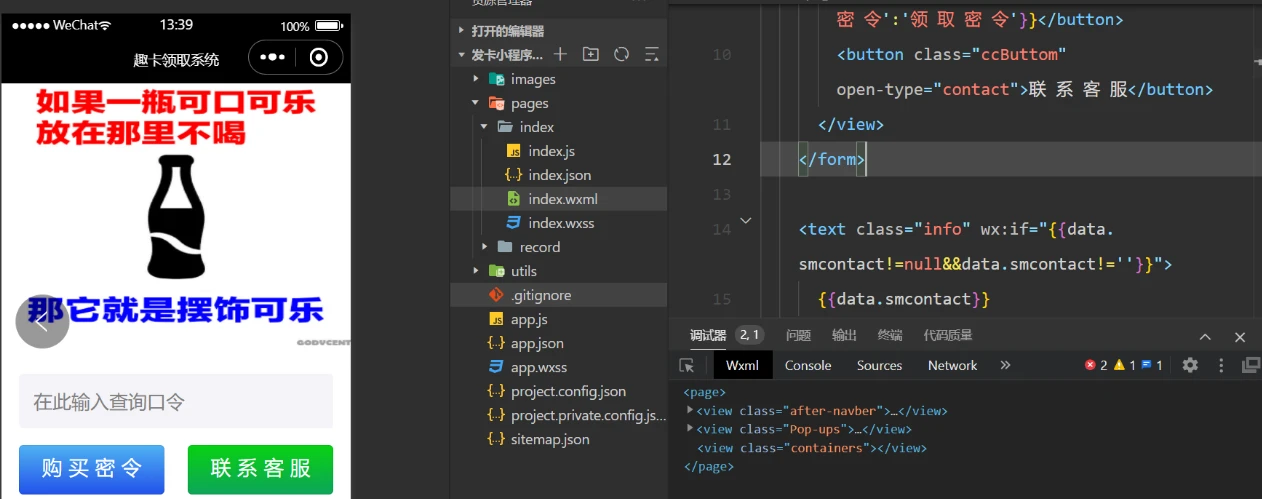
Task: Close the debugger panel
Action: click(x=1240, y=337)
